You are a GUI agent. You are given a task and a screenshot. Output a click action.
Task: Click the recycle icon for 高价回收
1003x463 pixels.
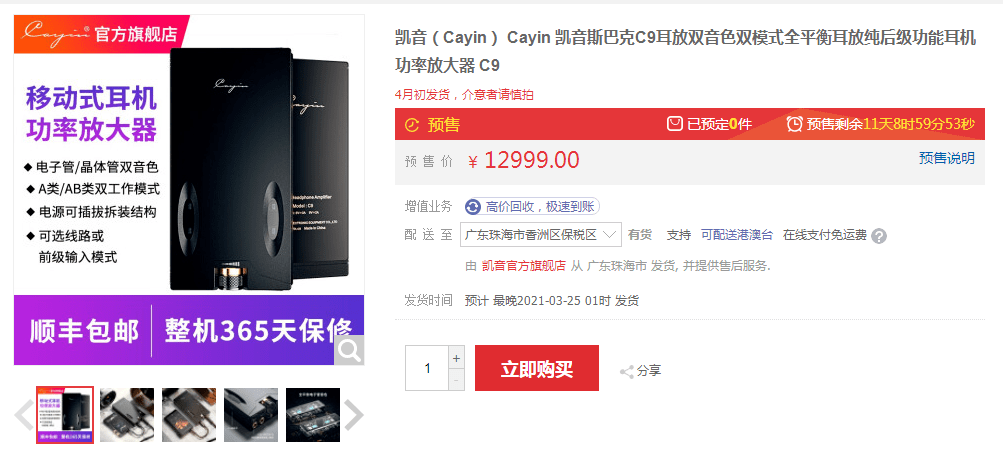(473, 207)
